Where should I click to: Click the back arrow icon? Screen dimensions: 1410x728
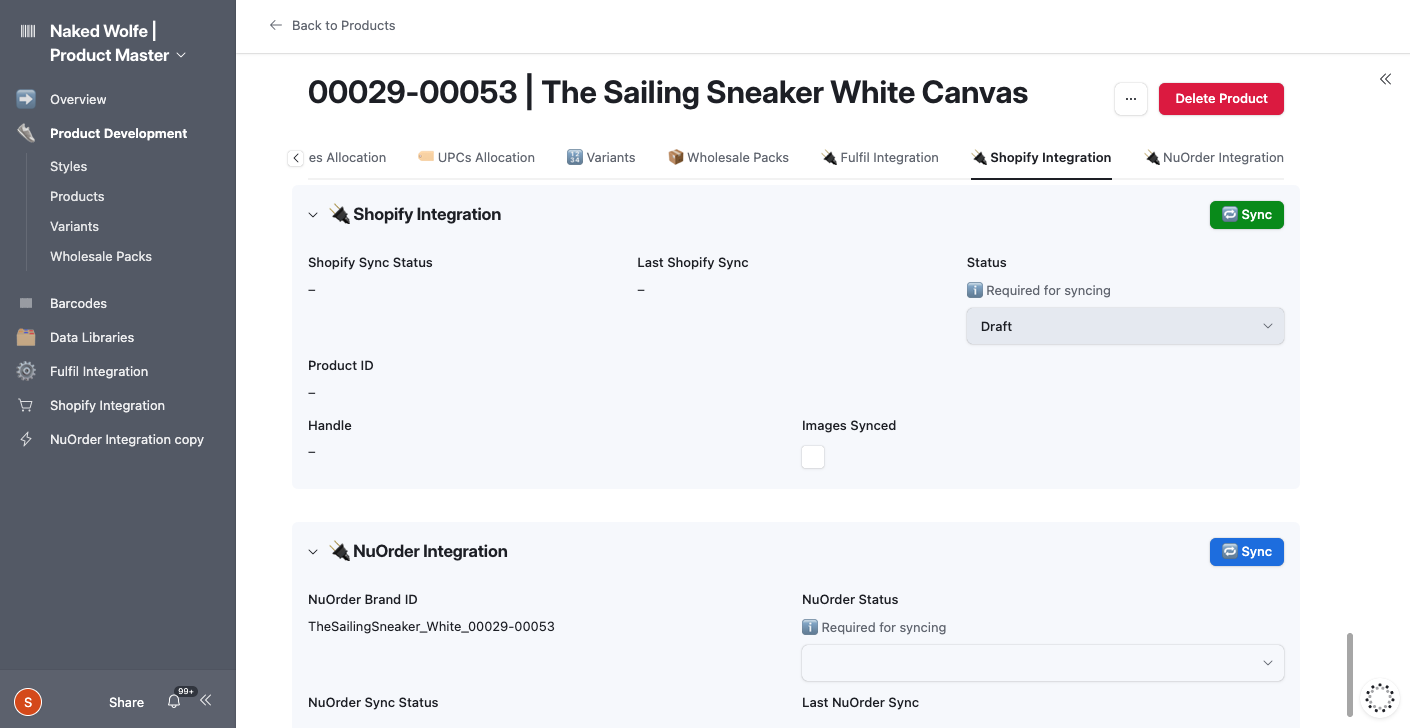click(x=276, y=25)
